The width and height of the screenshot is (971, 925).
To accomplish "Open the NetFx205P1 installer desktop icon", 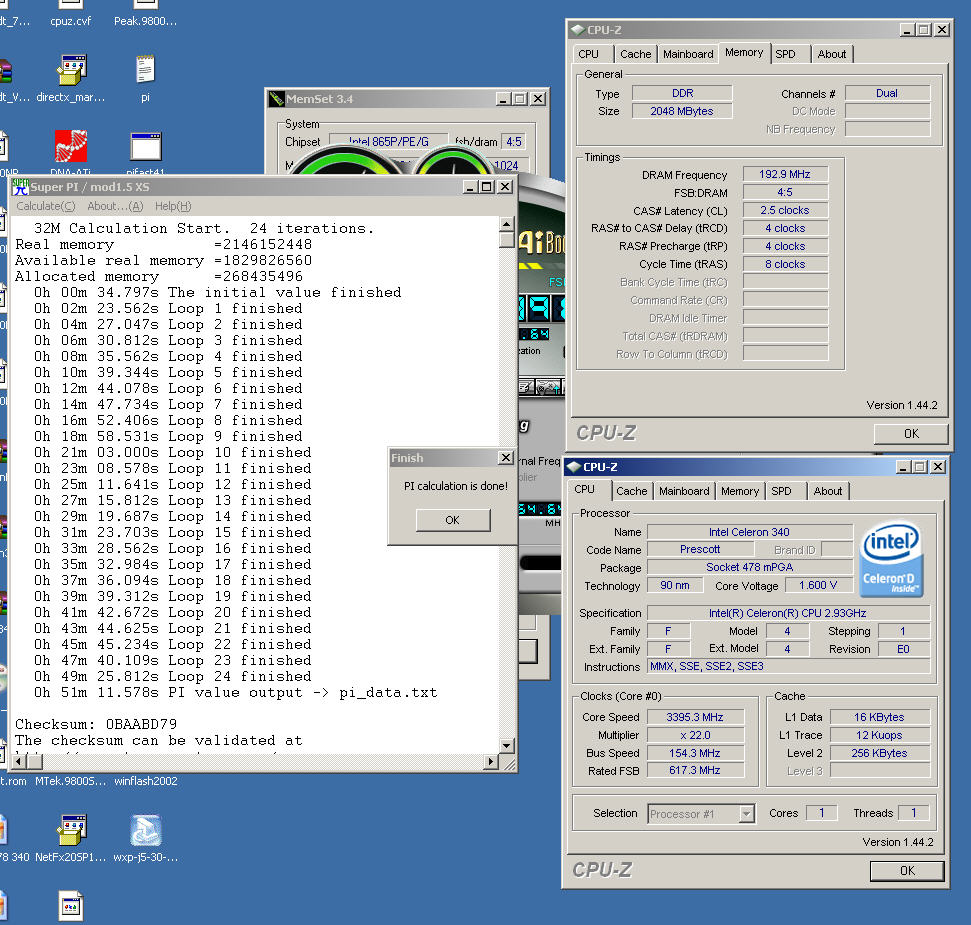I will 71,830.
